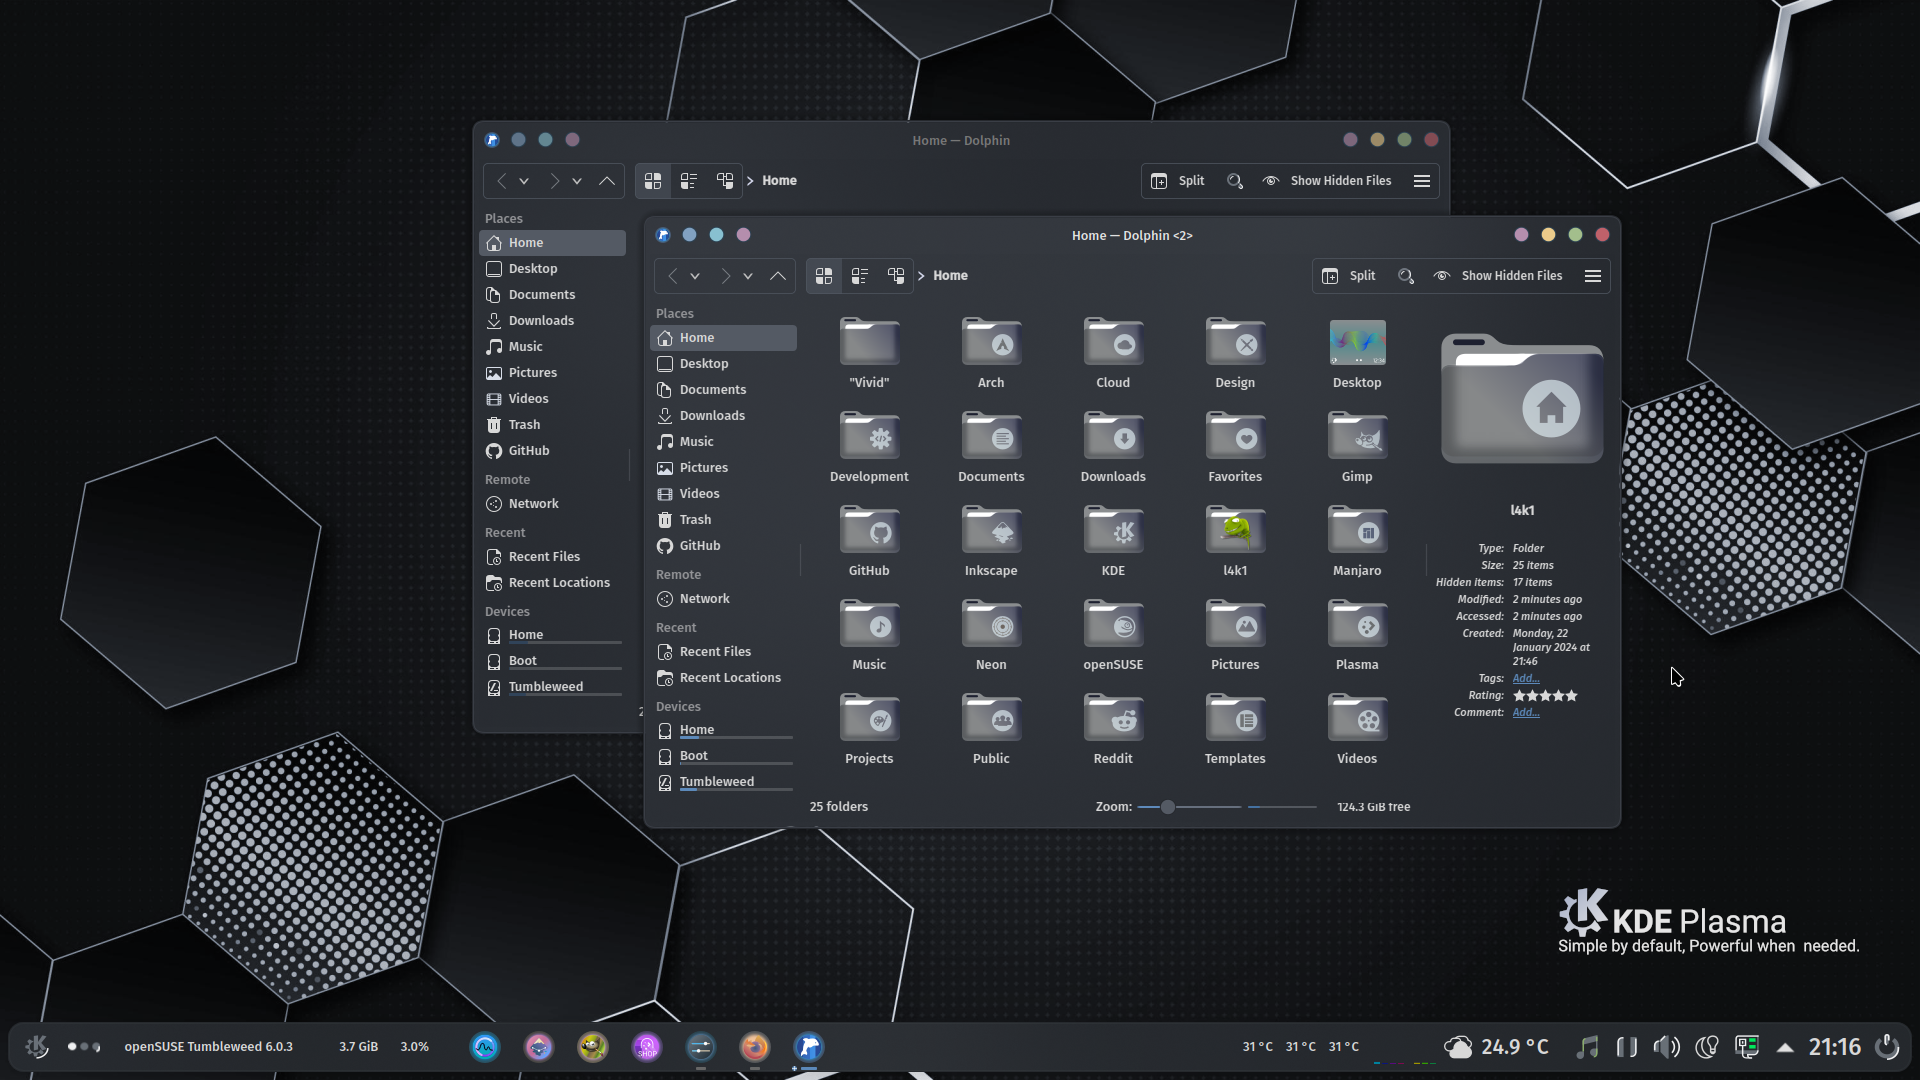The image size is (1920, 1080).
Task: Open the Favorites folder icon
Action: [x=1235, y=437]
